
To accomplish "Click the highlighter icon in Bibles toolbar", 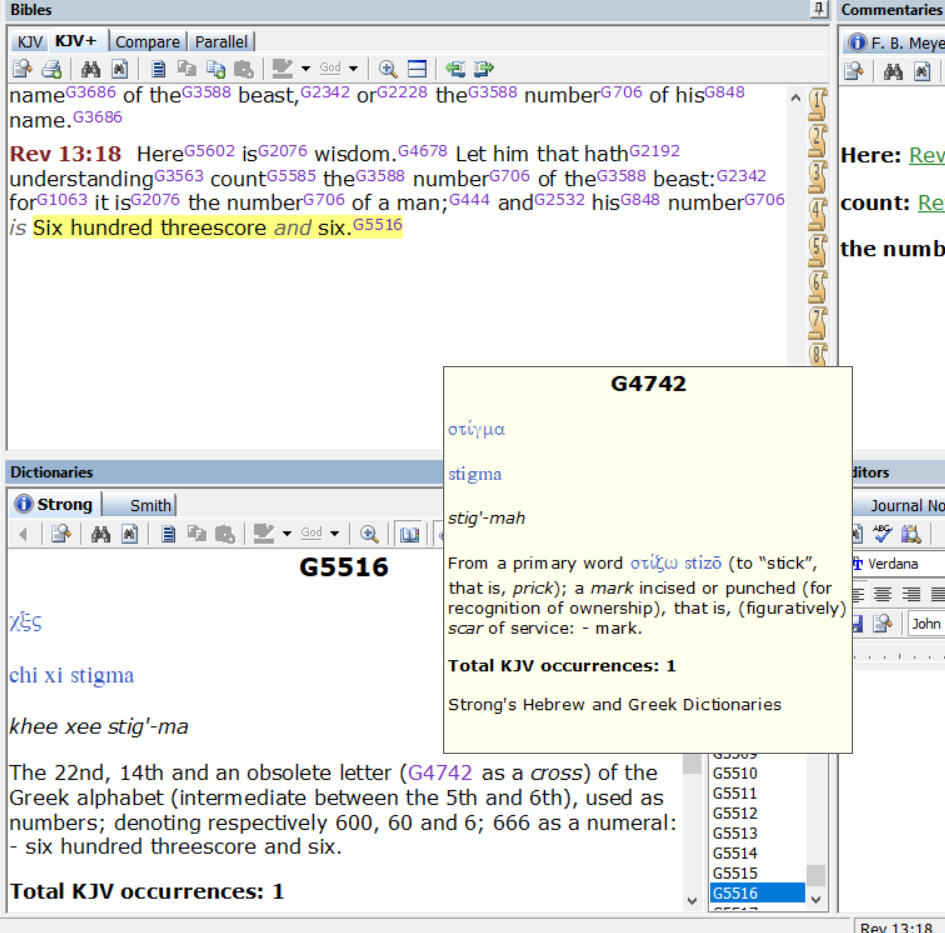I will [282, 69].
